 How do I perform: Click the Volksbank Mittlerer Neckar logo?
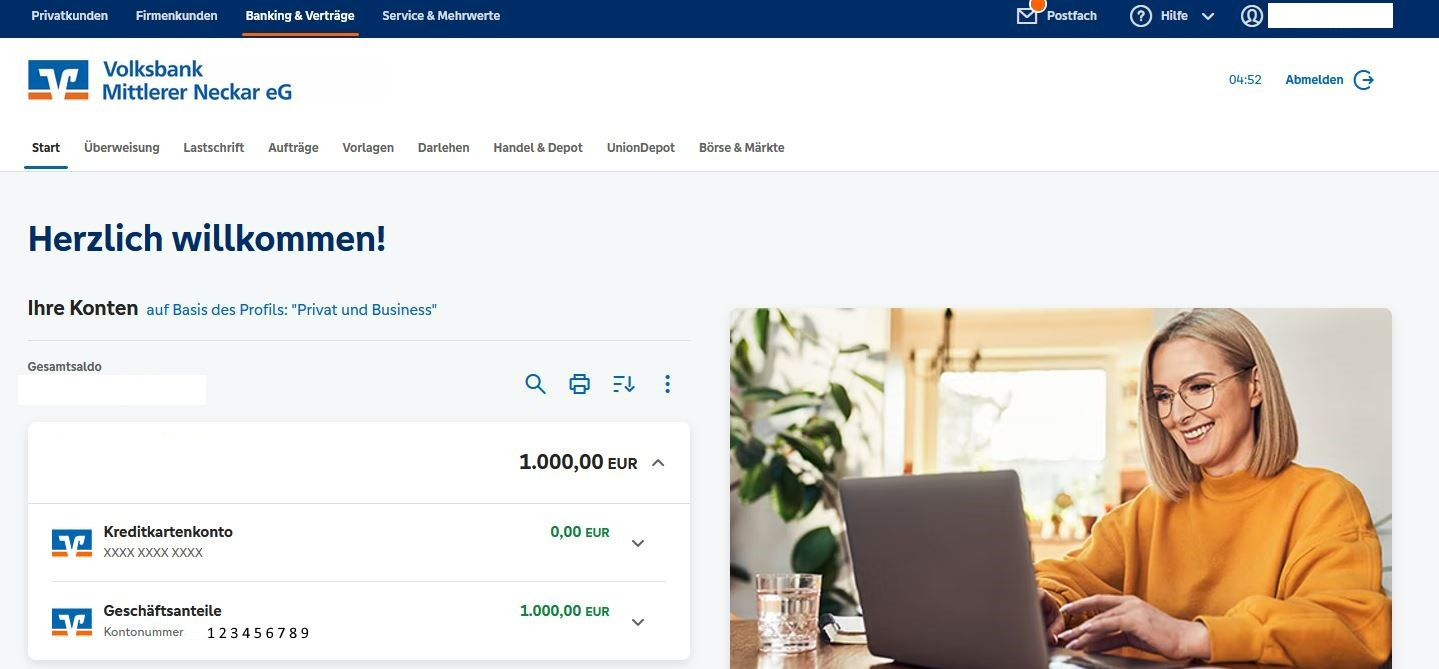[160, 80]
